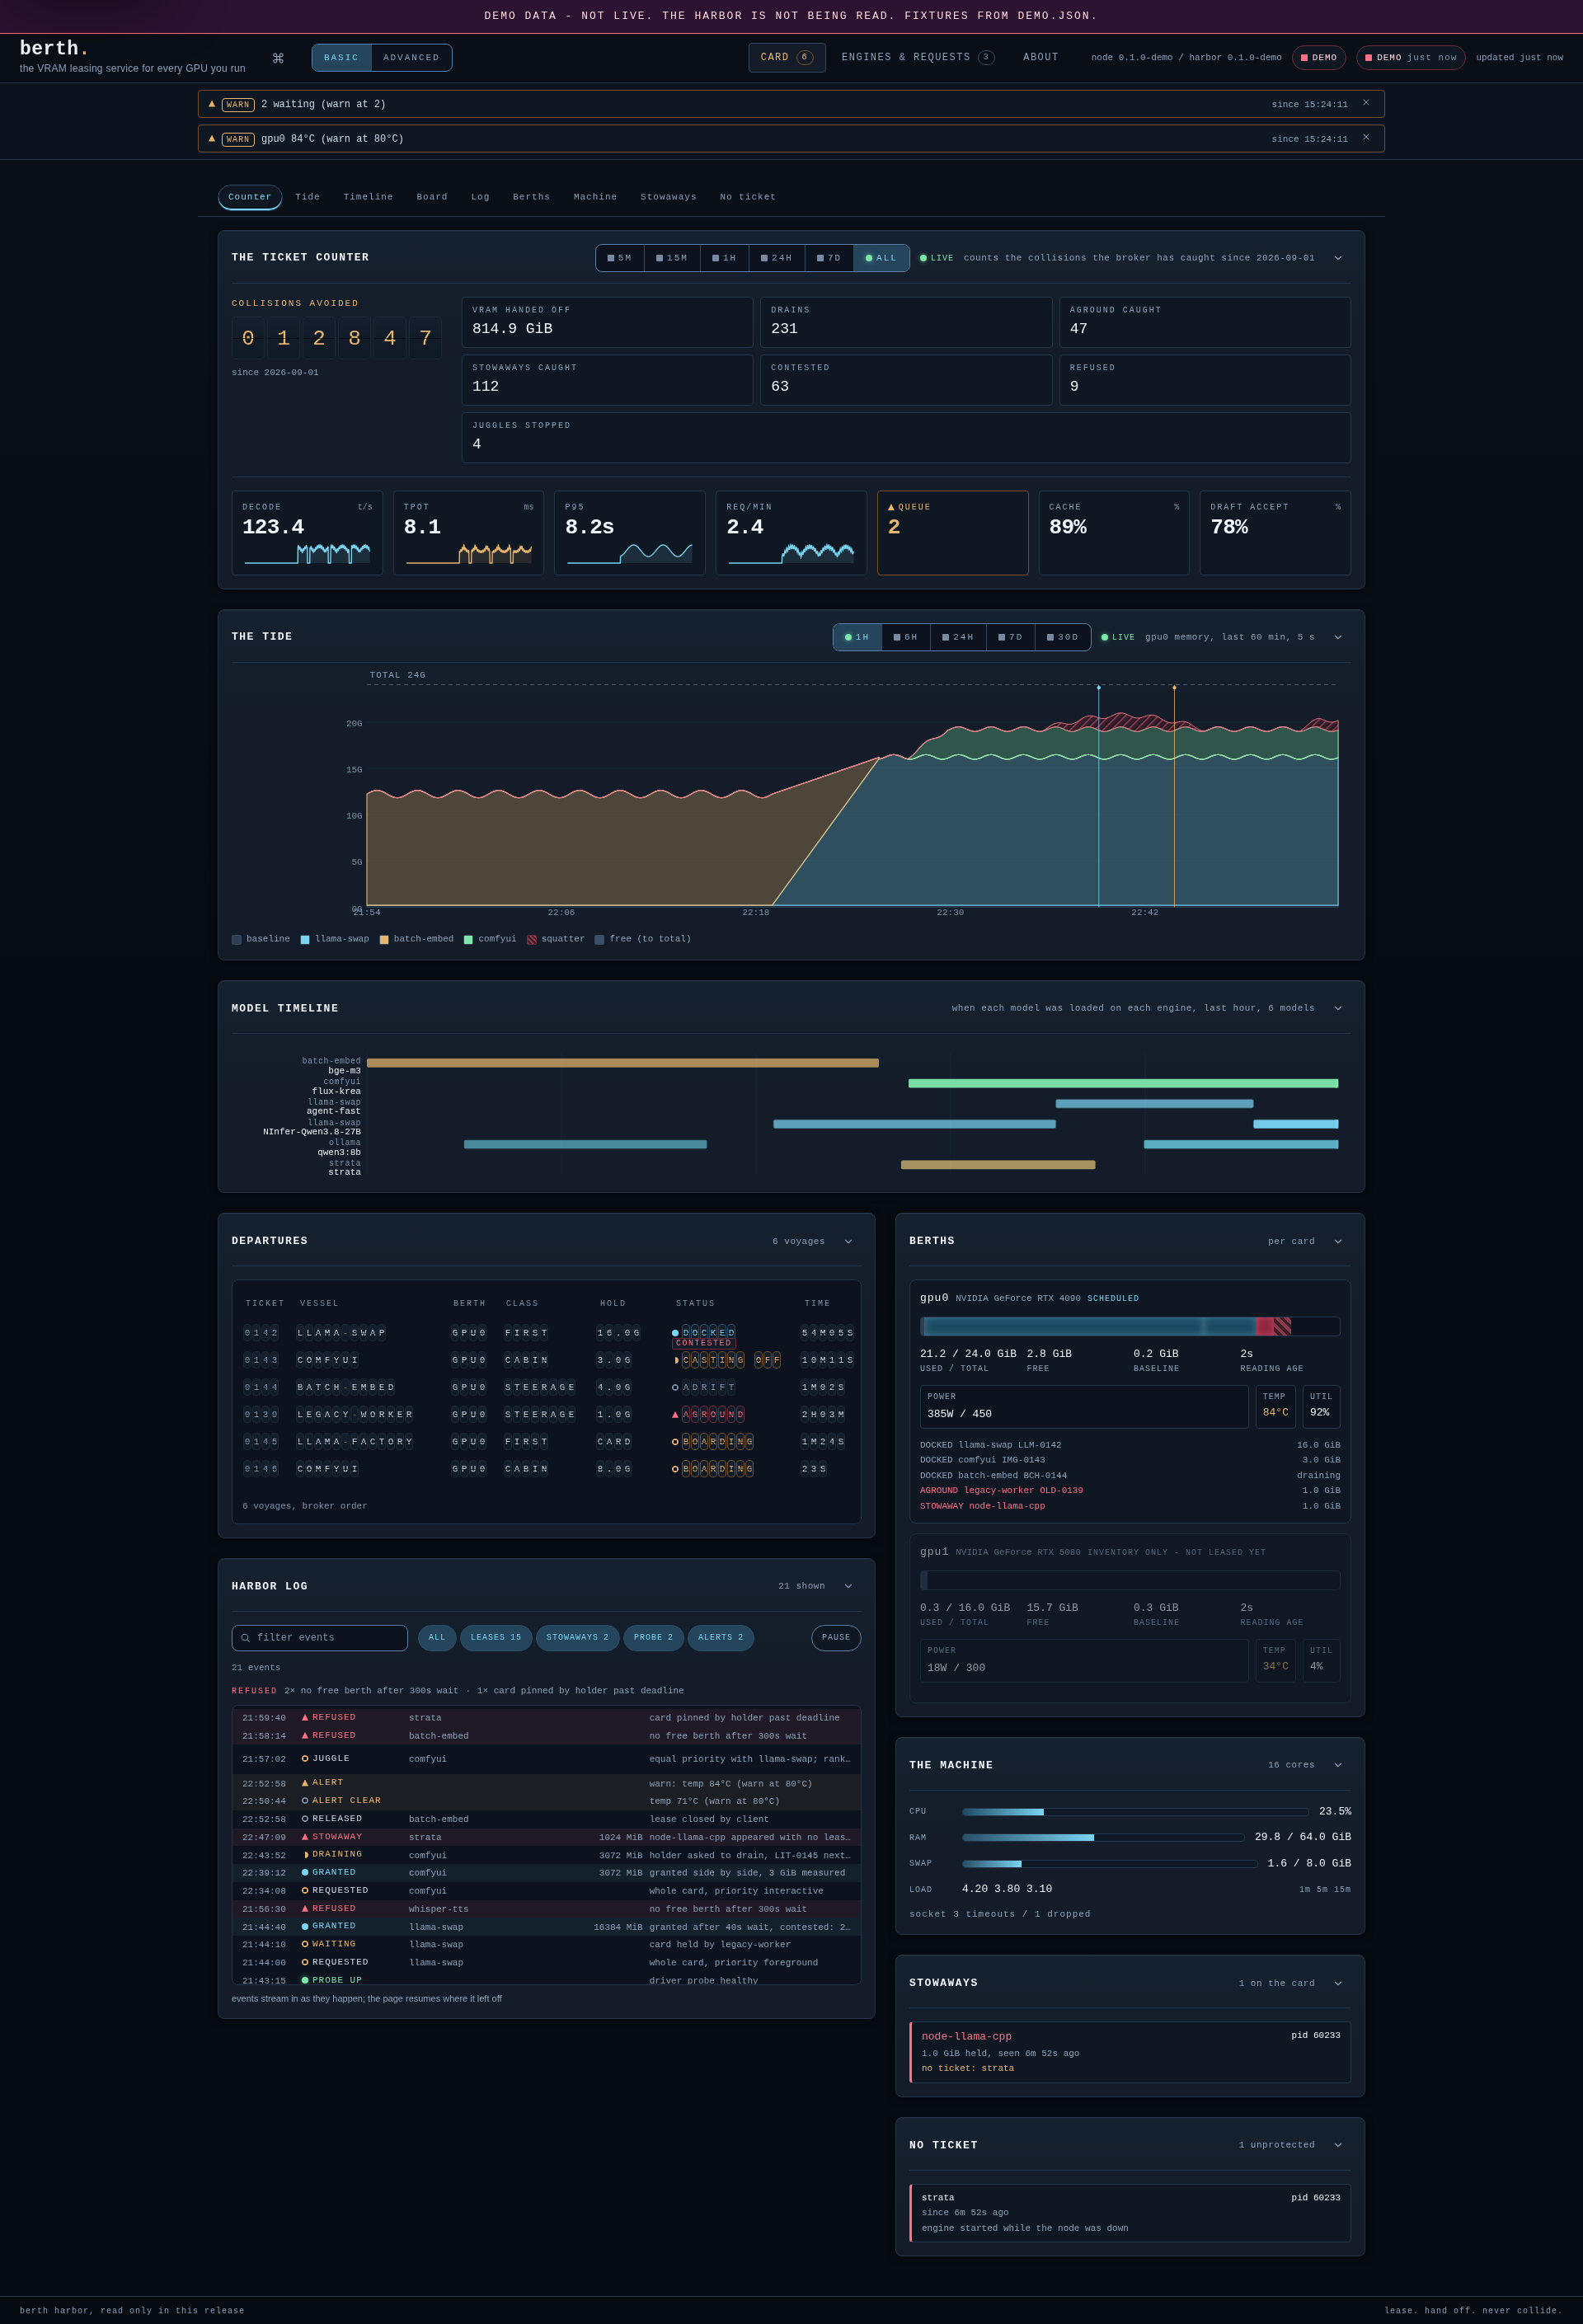The width and height of the screenshot is (1583, 2324).
Task: Click JUGGLE event icon at 21:57:02
Action: 305,1759
